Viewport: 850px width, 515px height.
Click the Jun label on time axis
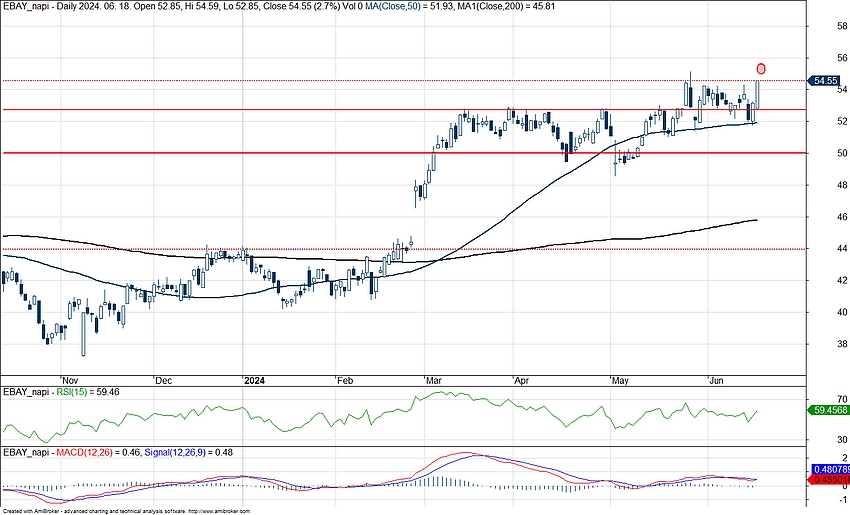pyautogui.click(x=717, y=381)
